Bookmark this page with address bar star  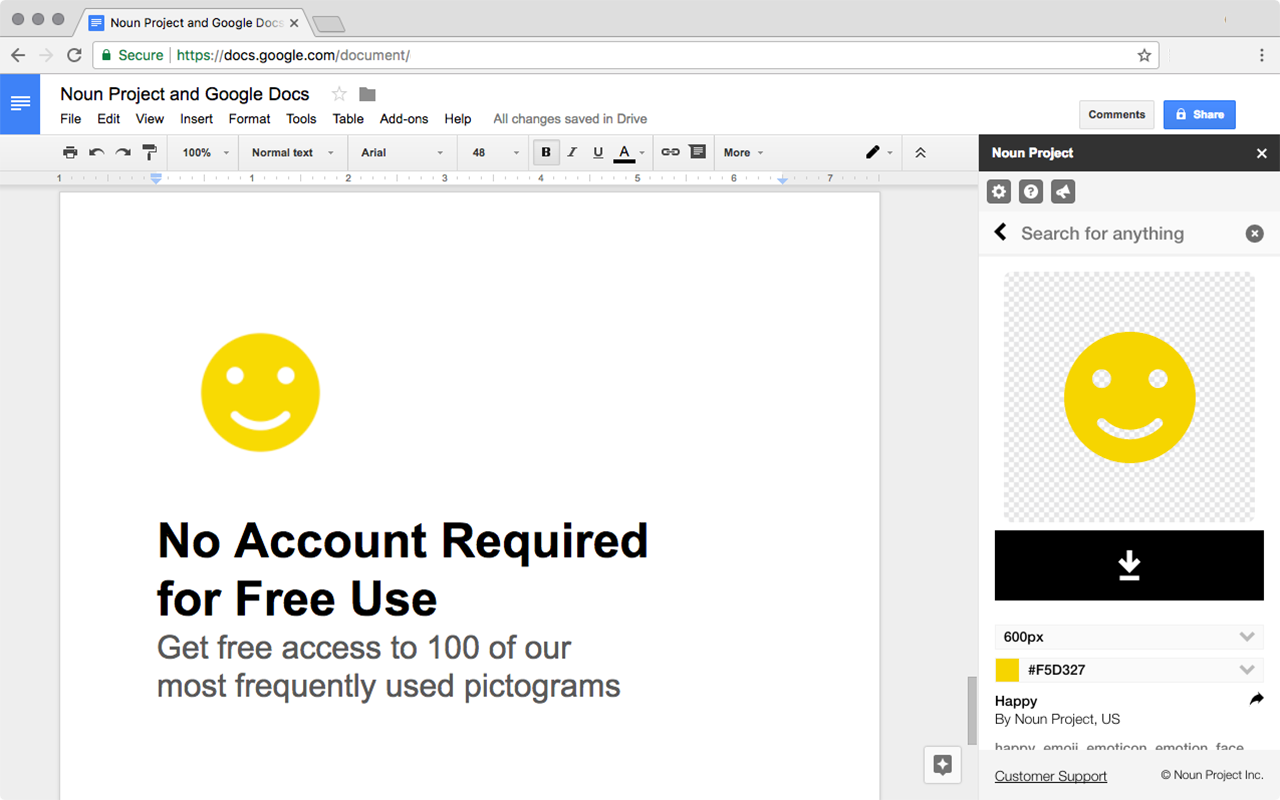1144,55
